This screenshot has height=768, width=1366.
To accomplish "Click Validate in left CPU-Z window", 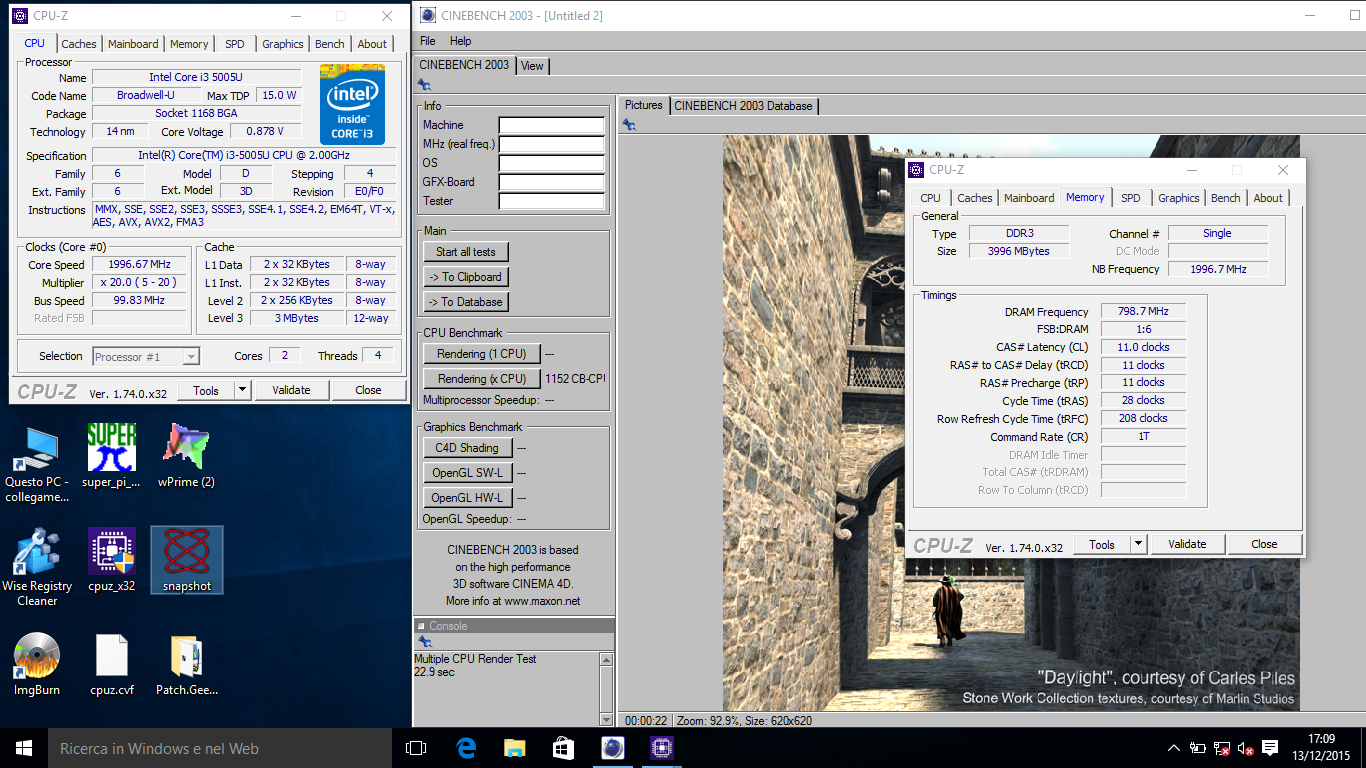I will tap(291, 390).
